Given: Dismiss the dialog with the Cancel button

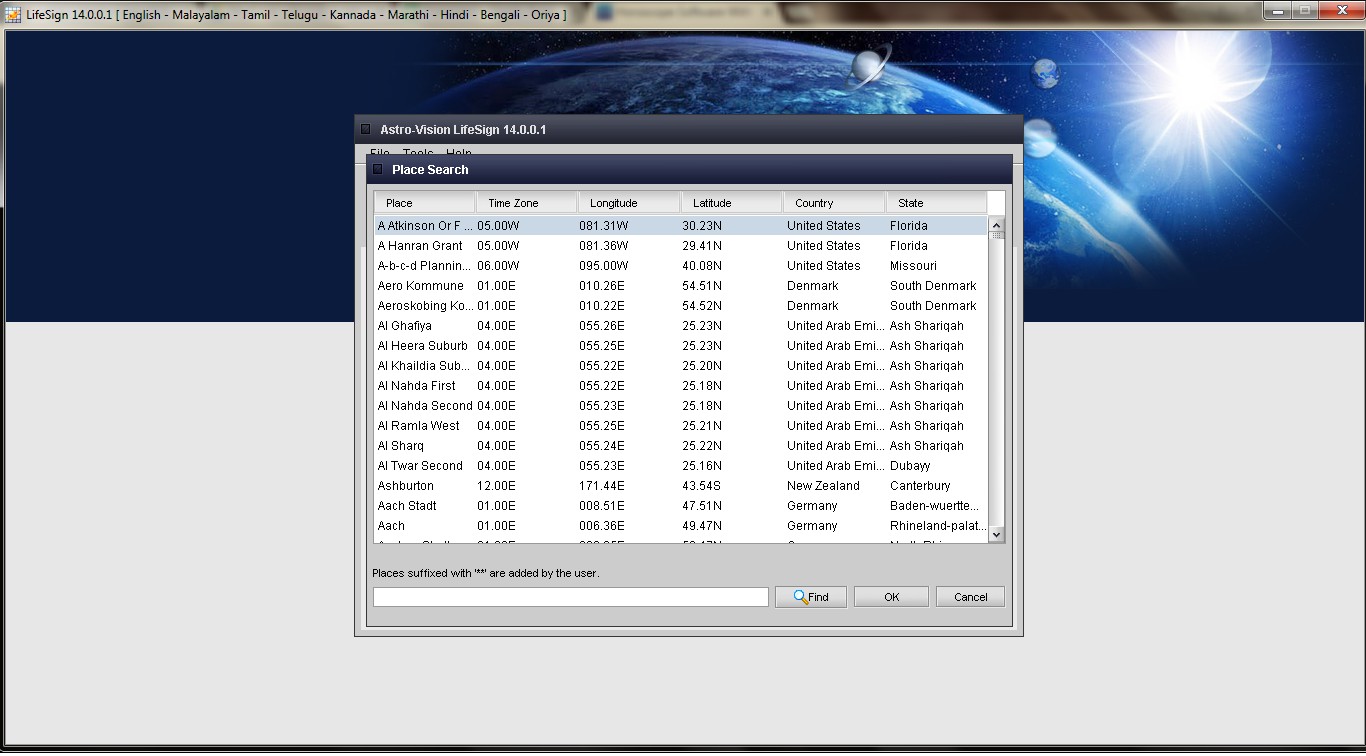Looking at the screenshot, I should 970,597.
